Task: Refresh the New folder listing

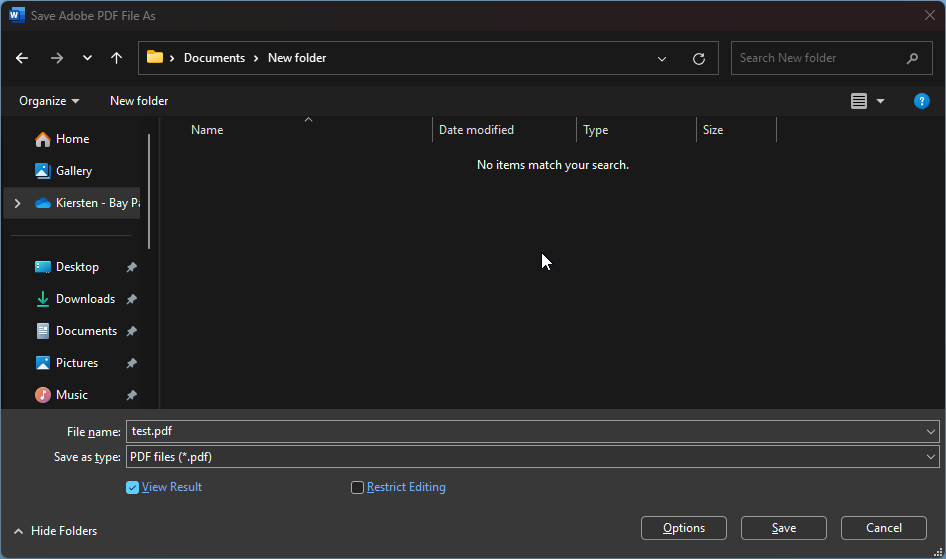Action: 699,58
